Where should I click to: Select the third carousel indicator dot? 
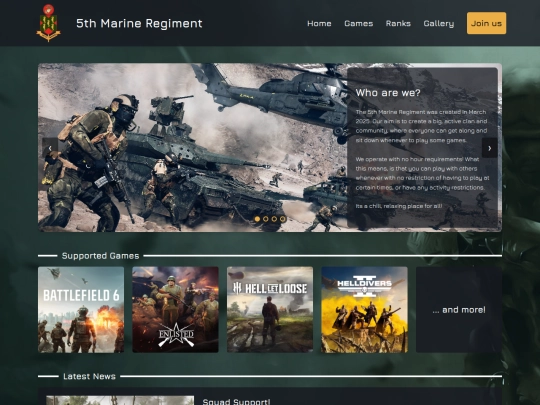tap(274, 219)
